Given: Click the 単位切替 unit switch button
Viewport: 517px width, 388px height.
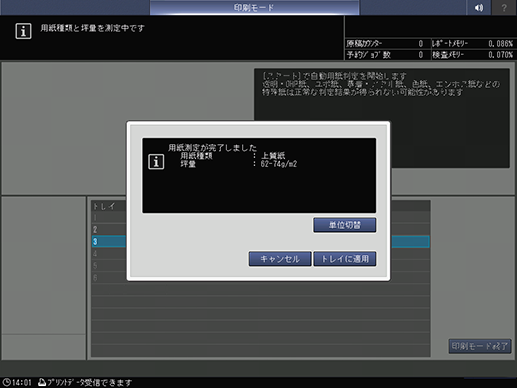Looking at the screenshot, I should [x=345, y=225].
